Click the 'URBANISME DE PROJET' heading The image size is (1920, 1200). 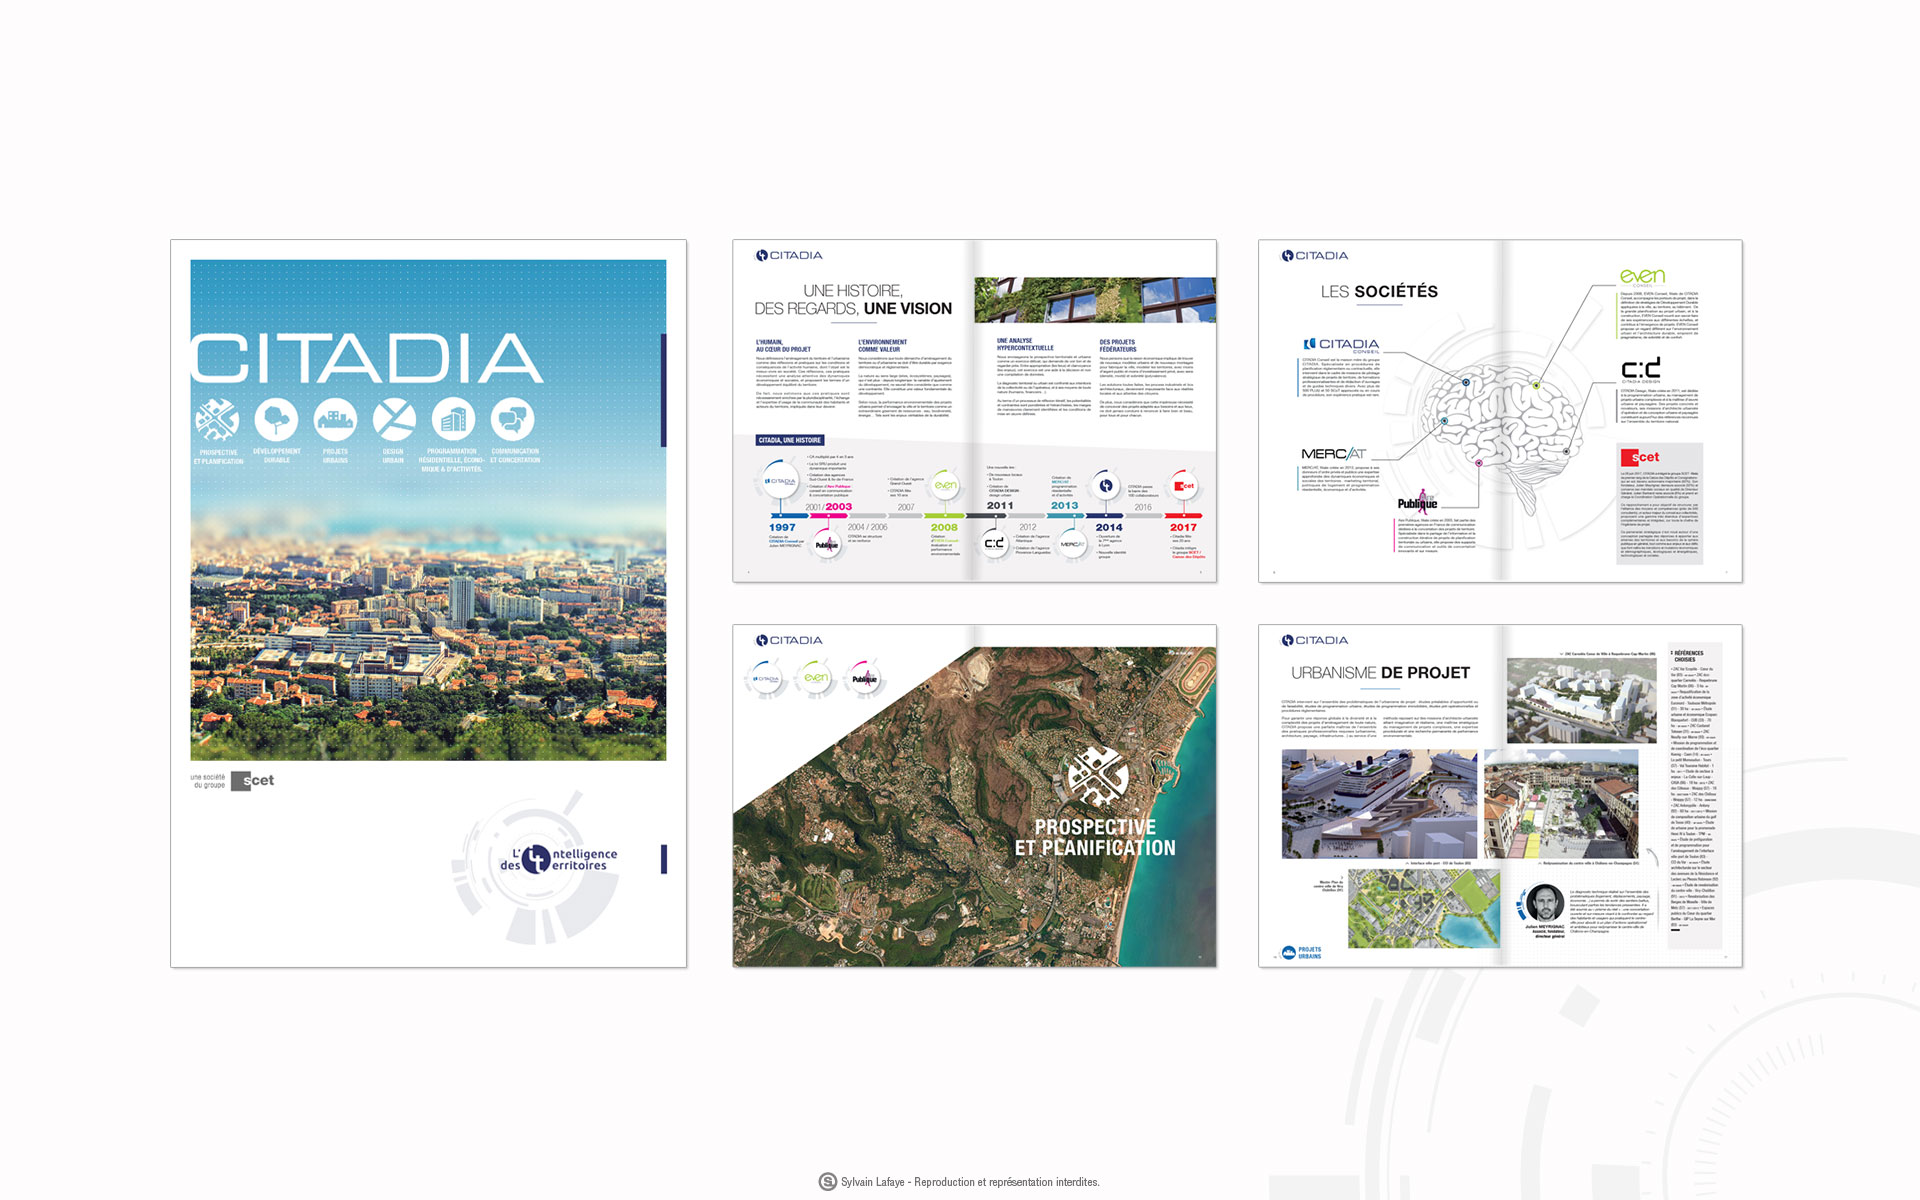(x=1380, y=673)
